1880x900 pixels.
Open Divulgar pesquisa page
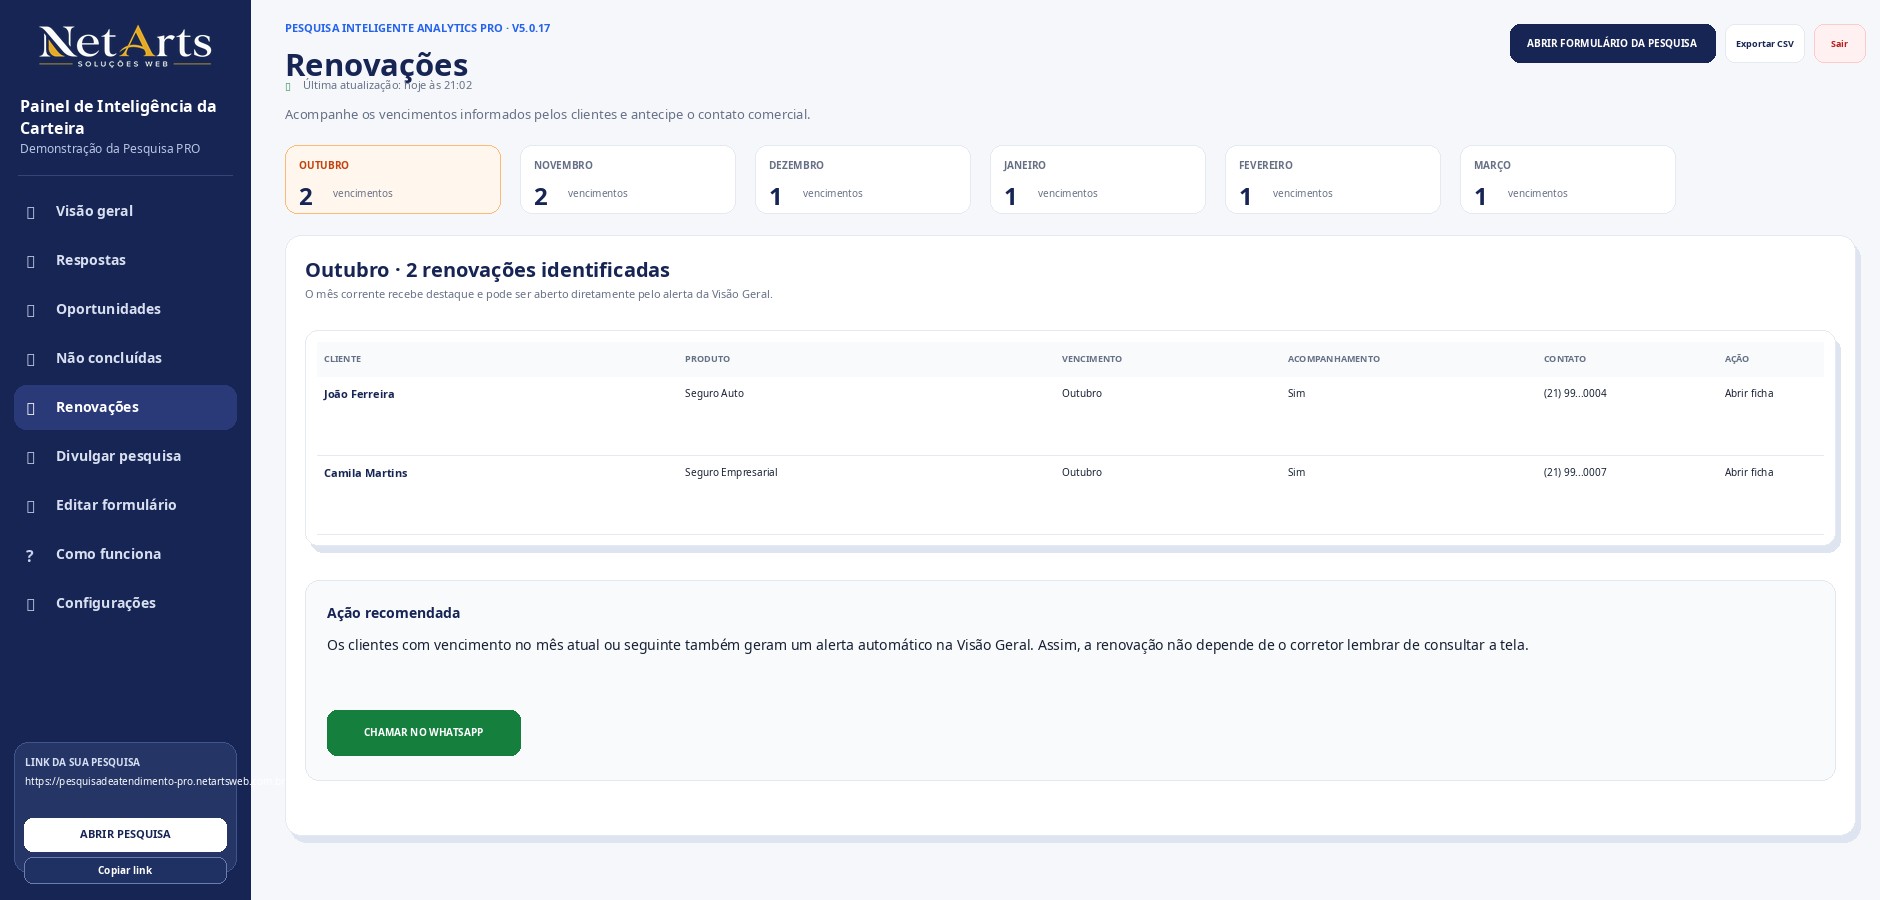125,456
